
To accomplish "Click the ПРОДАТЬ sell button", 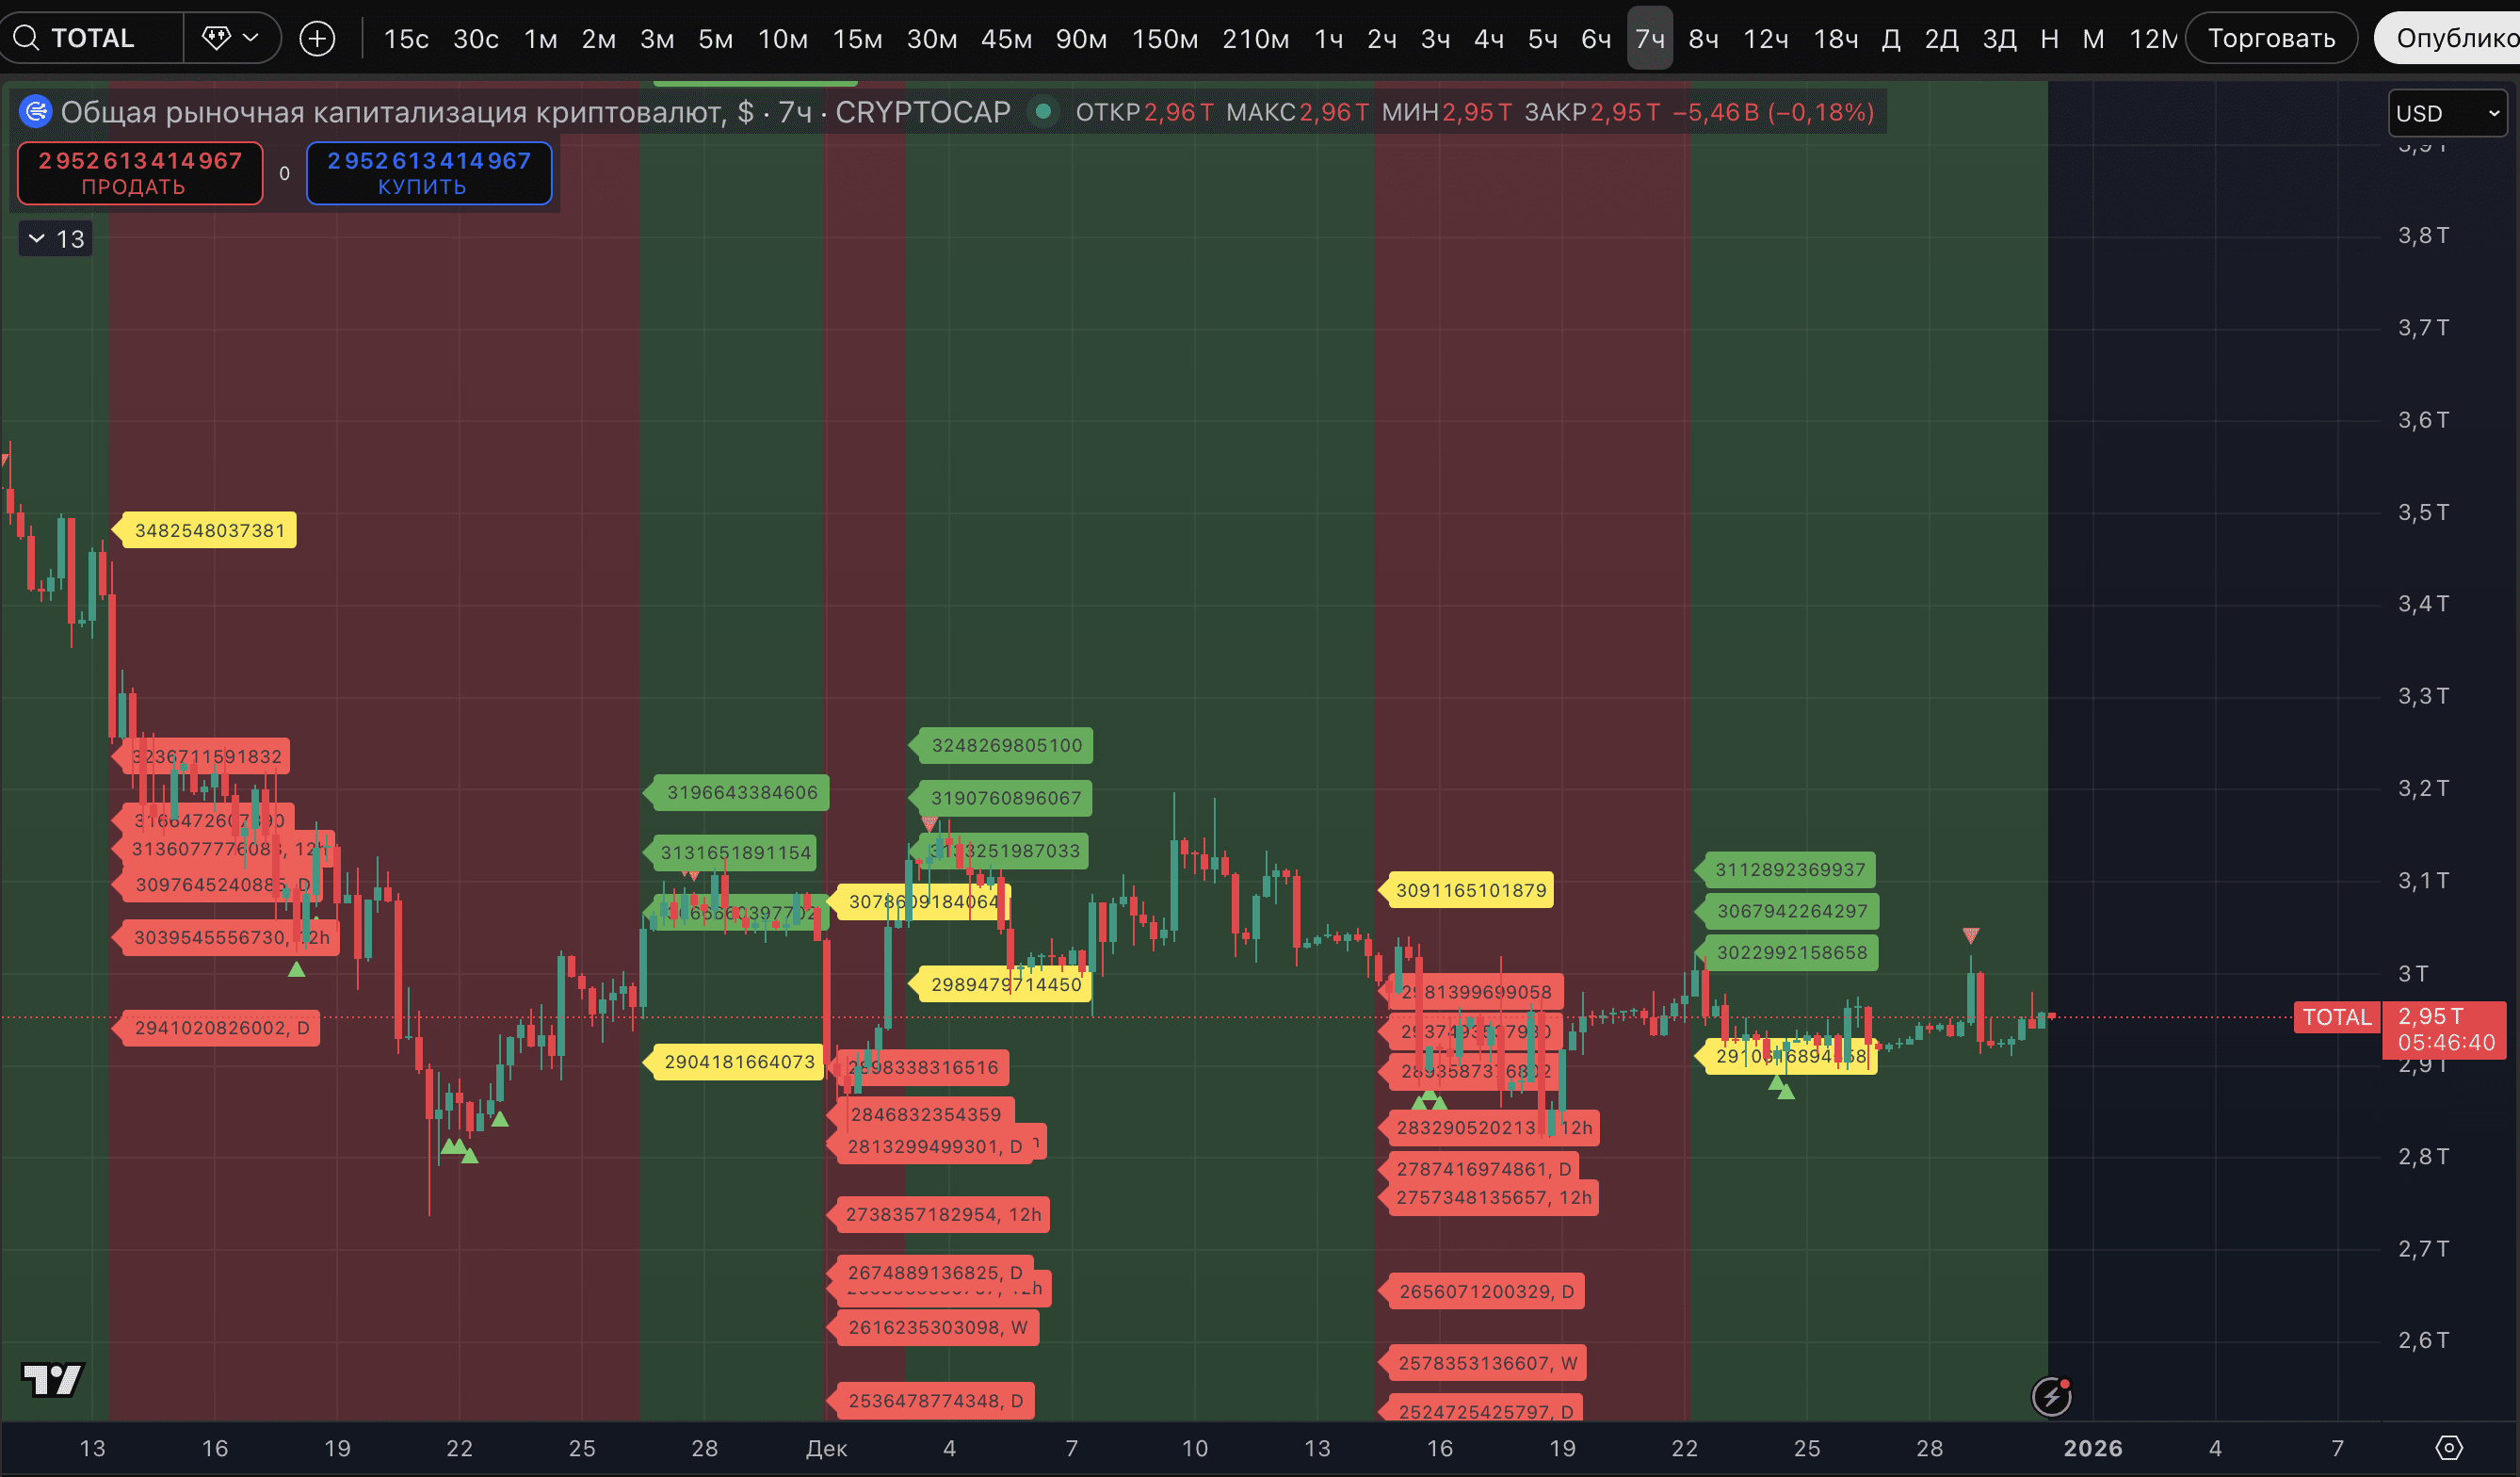I will [x=140, y=173].
